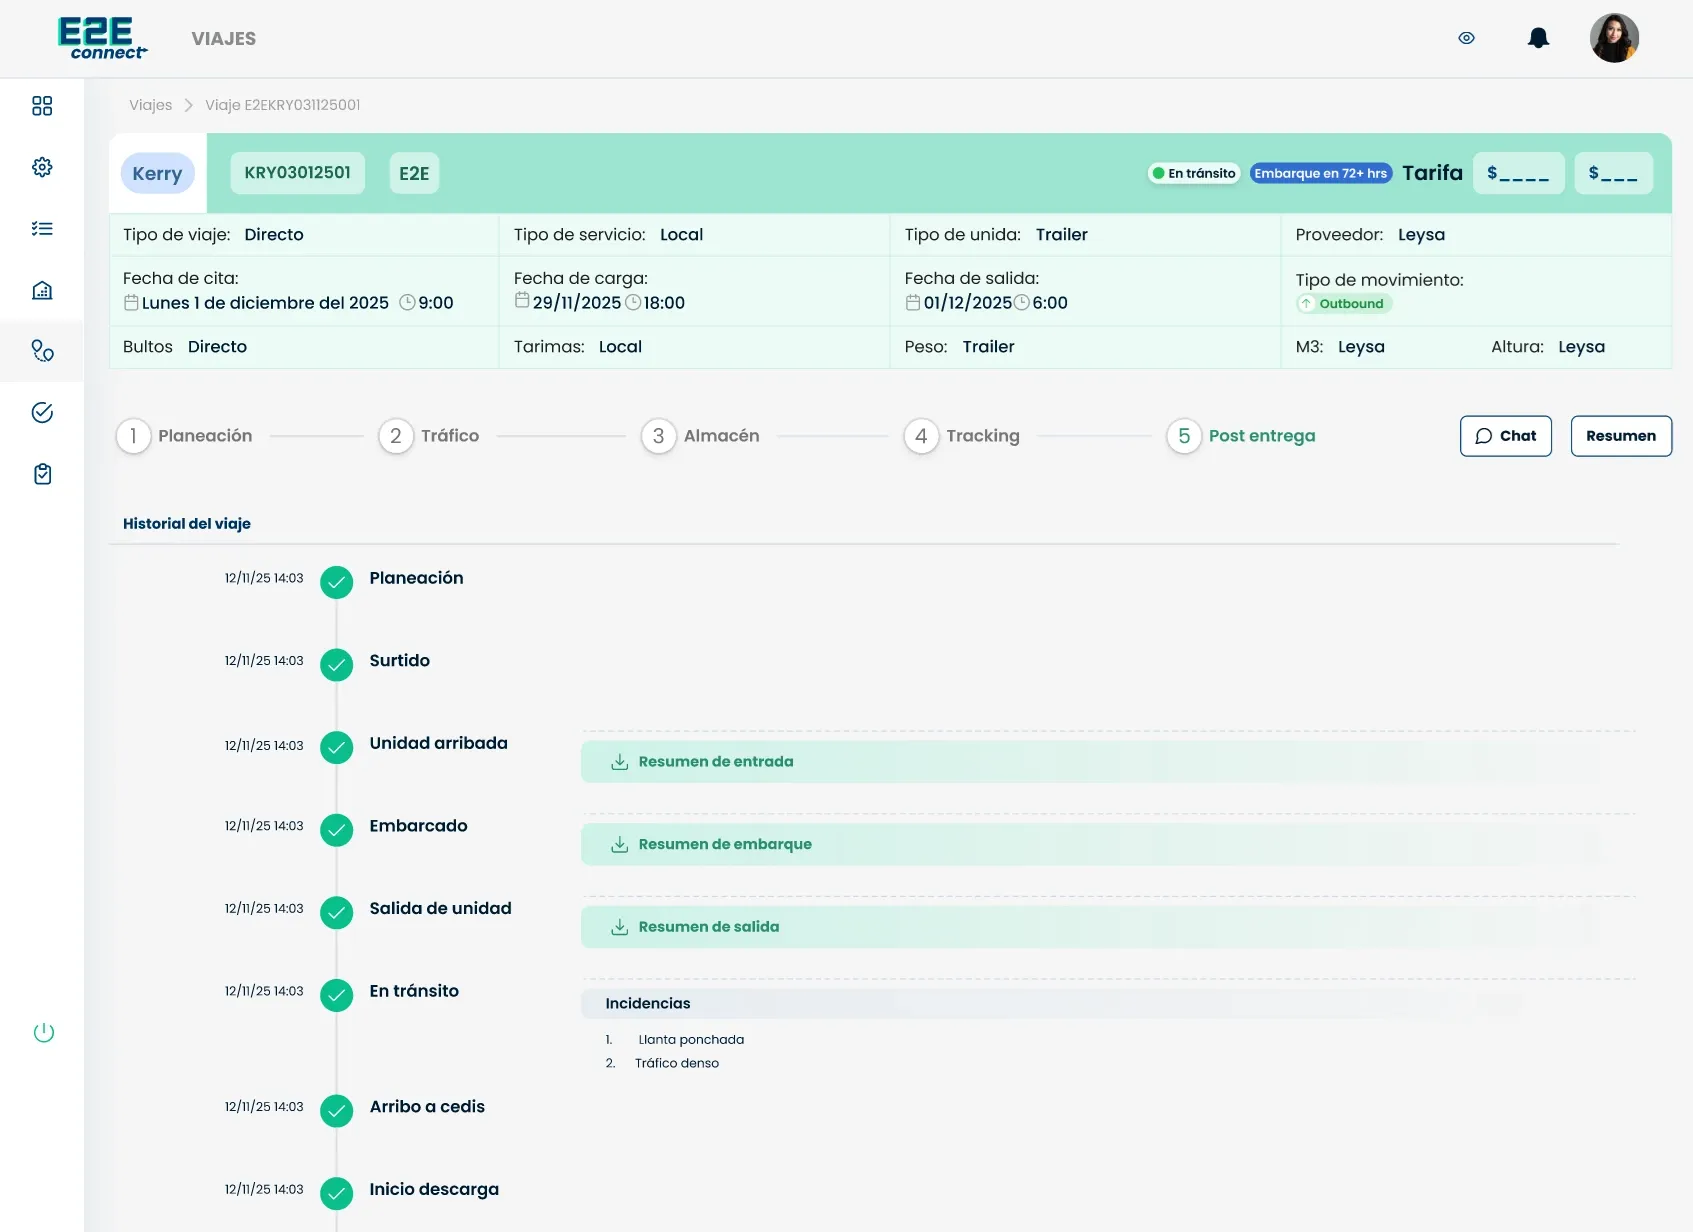This screenshot has height=1232, width=1693.
Task: Open the checklist icon in sidebar
Action: (42, 229)
